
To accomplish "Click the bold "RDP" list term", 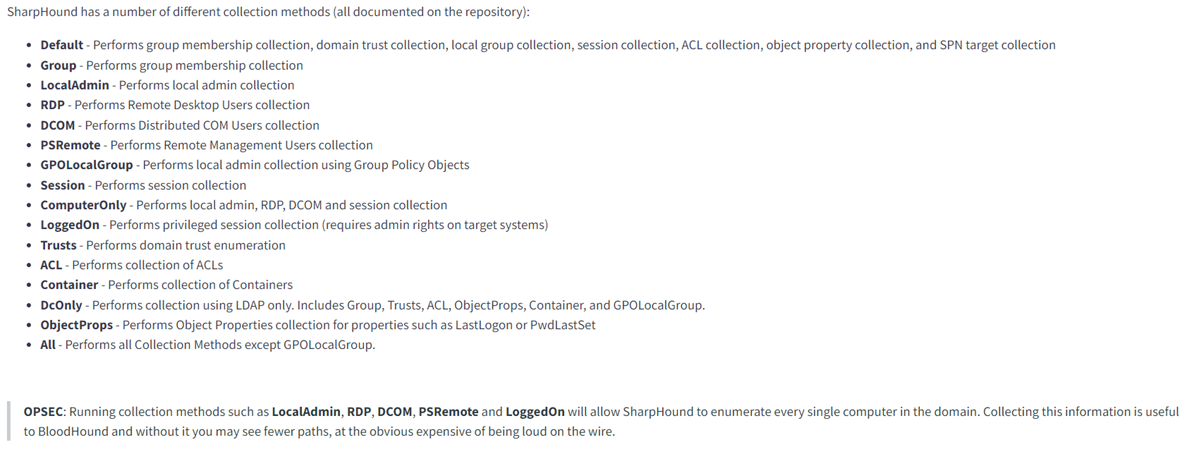I will point(53,105).
